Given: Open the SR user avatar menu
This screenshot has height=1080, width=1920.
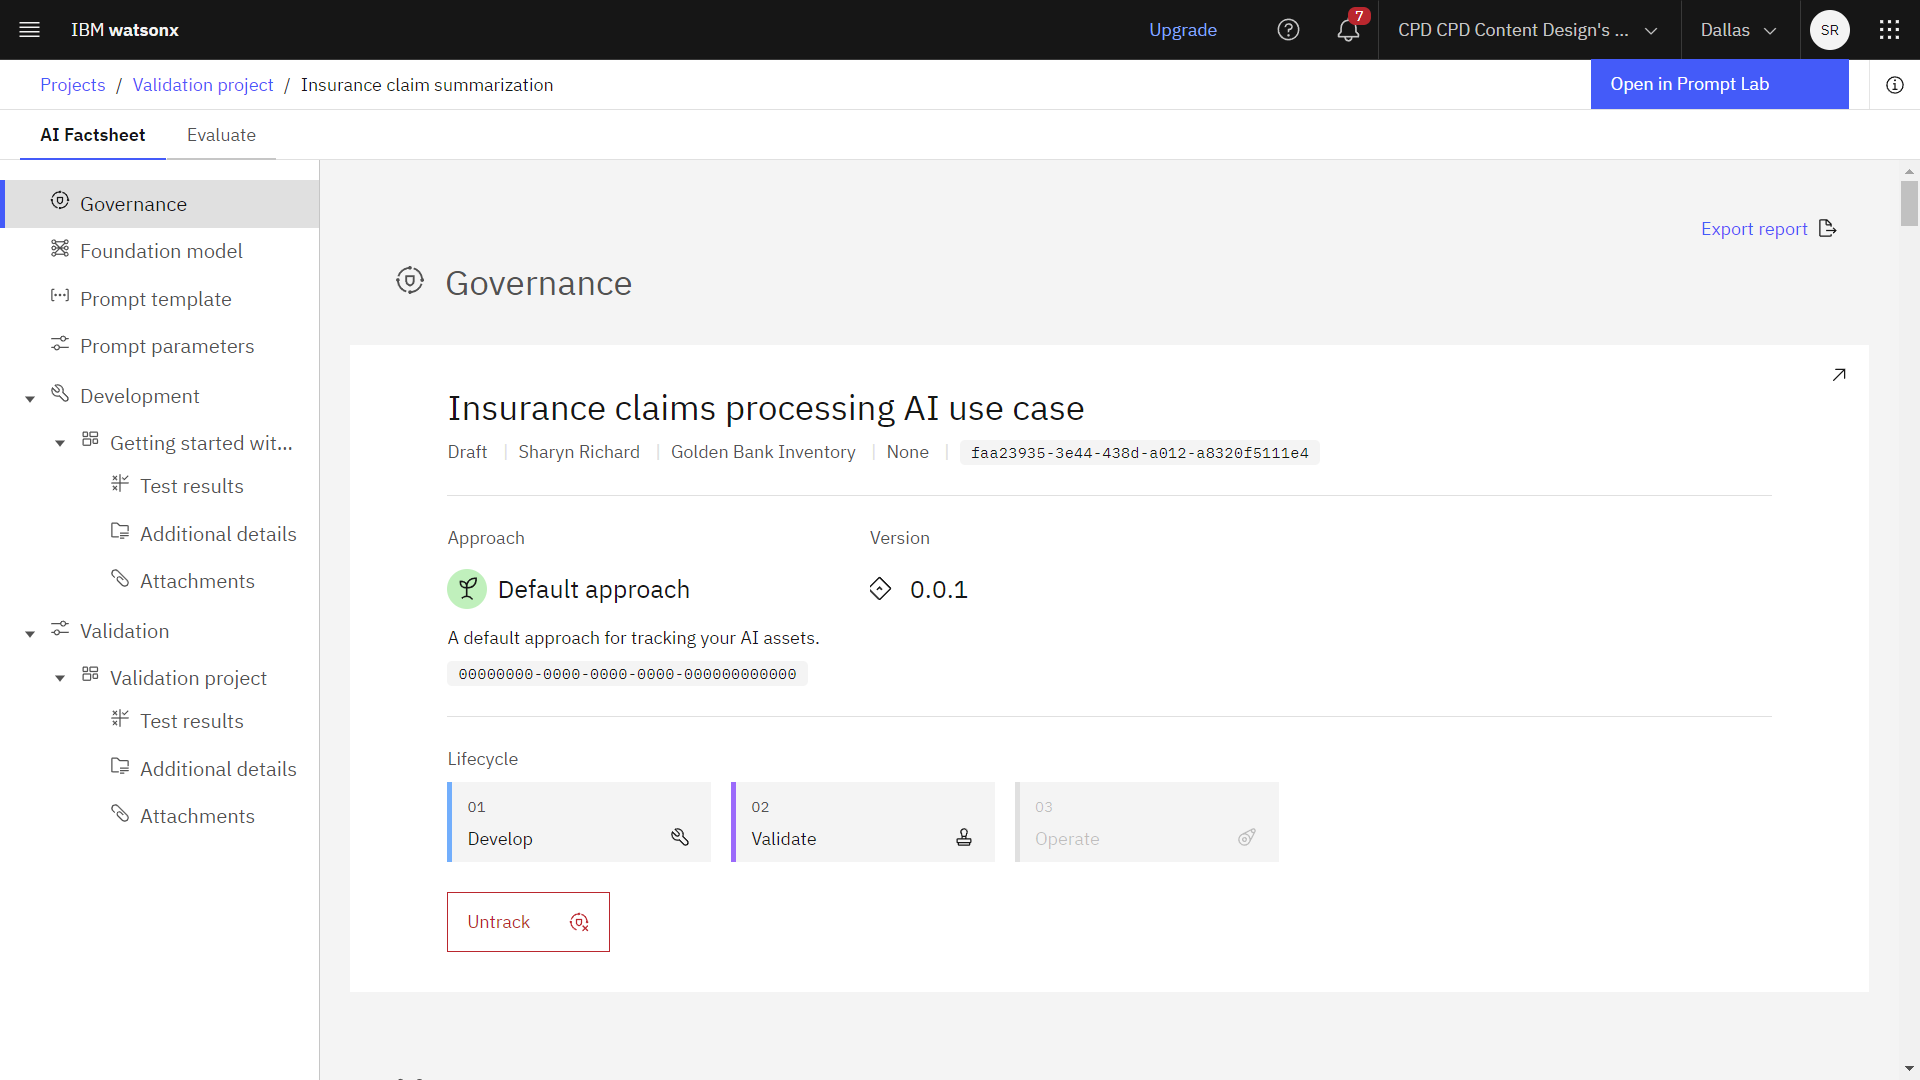Looking at the screenshot, I should (x=1829, y=30).
